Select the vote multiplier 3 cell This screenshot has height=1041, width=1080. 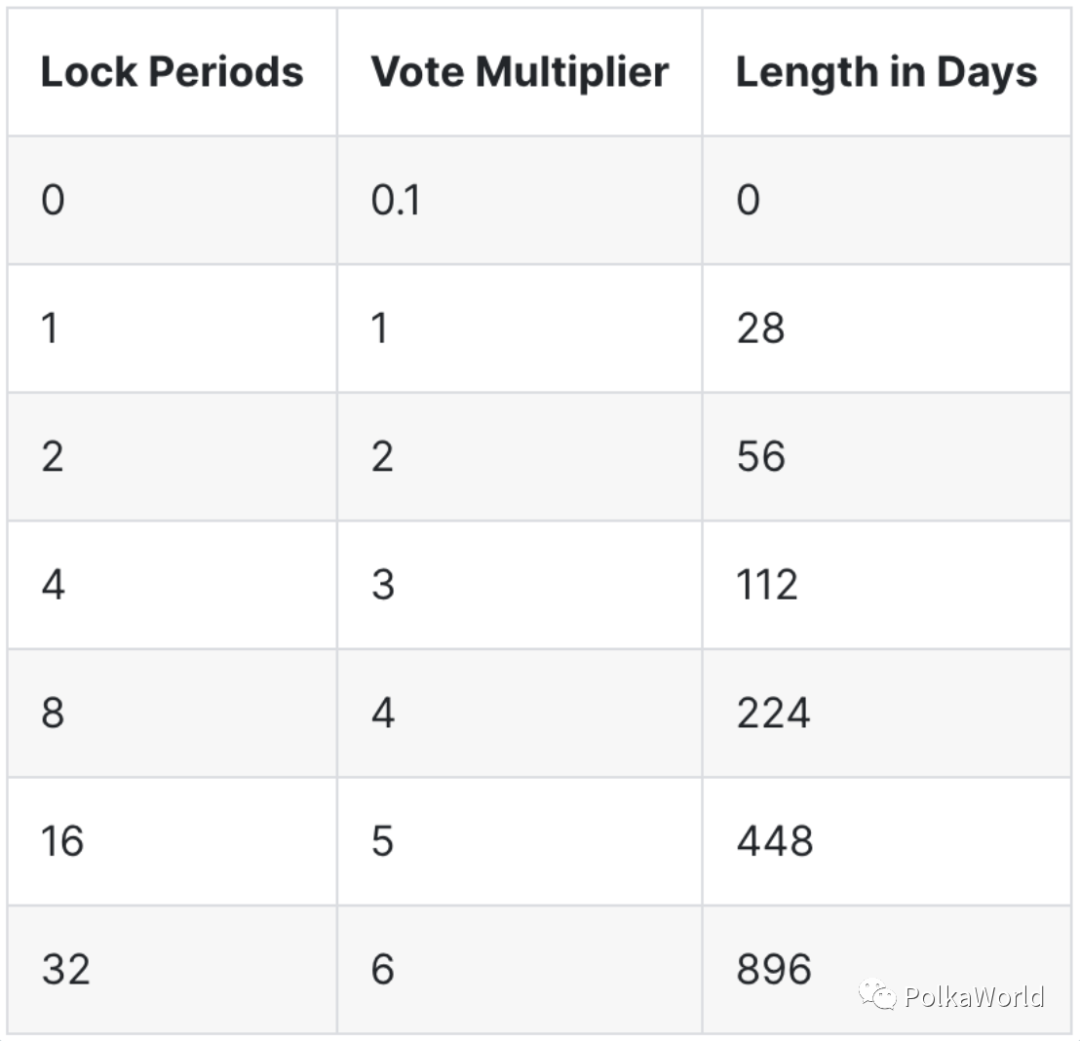click(383, 585)
